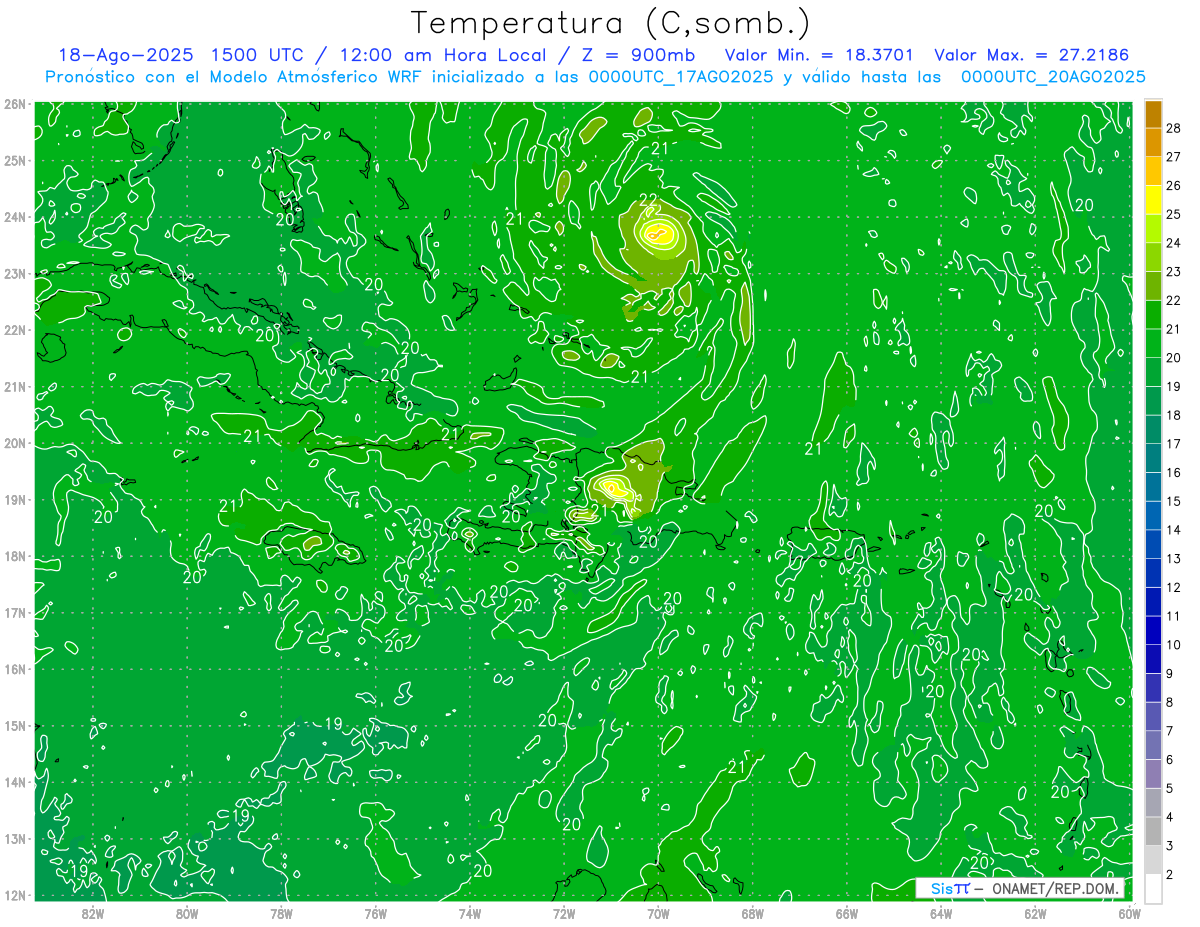Click the "82W" longitude label
Screen dimensions: 1200x927
point(93,913)
